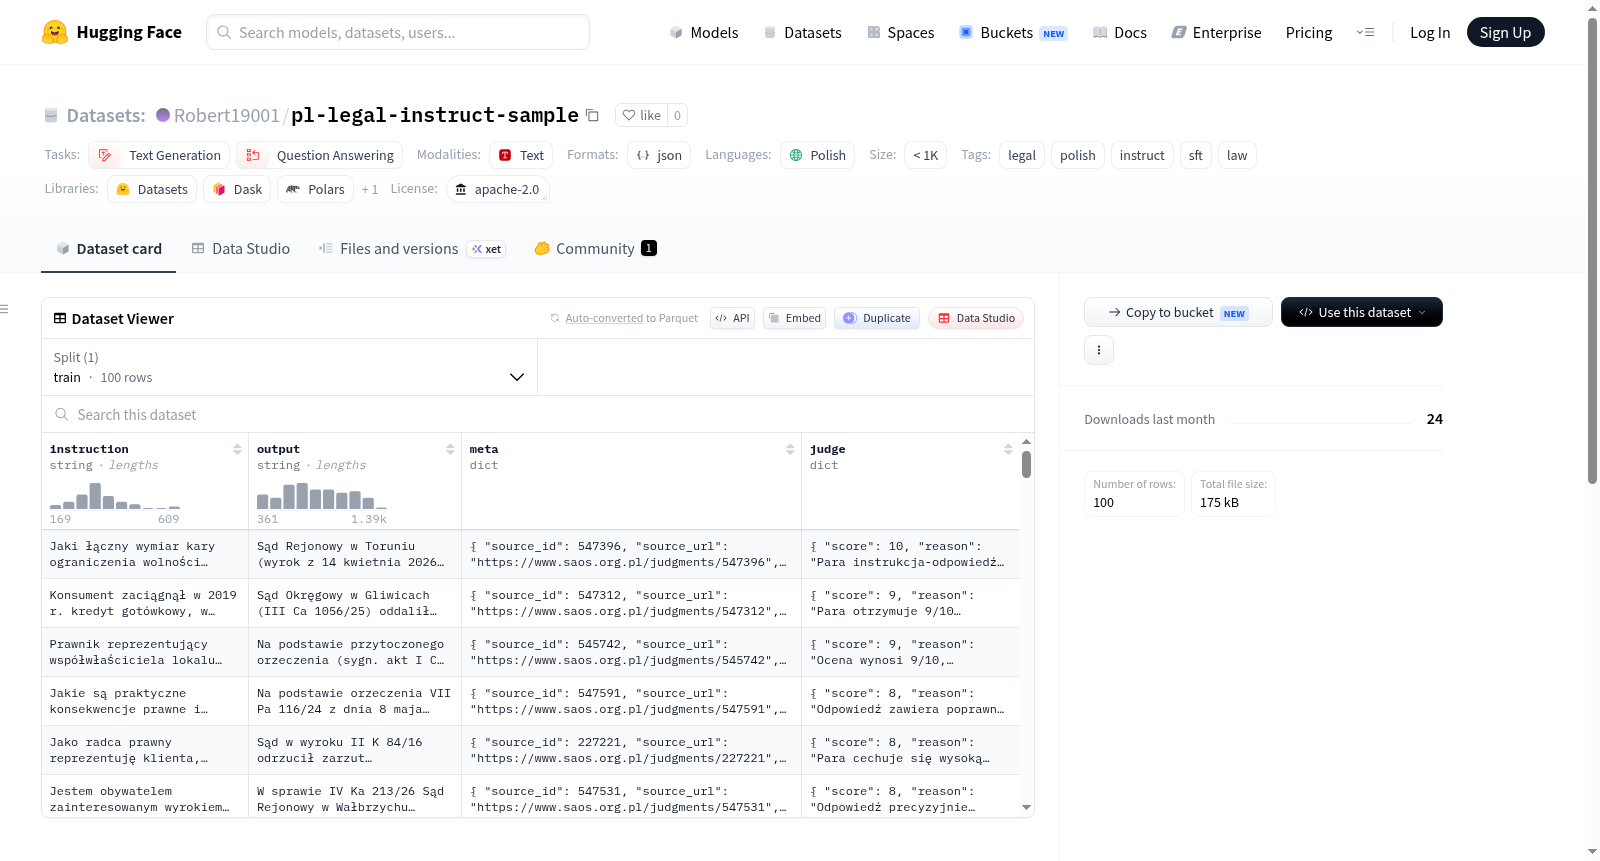Click the left sidebar toggle icon
The width and height of the screenshot is (1600, 861).
tap(4, 309)
